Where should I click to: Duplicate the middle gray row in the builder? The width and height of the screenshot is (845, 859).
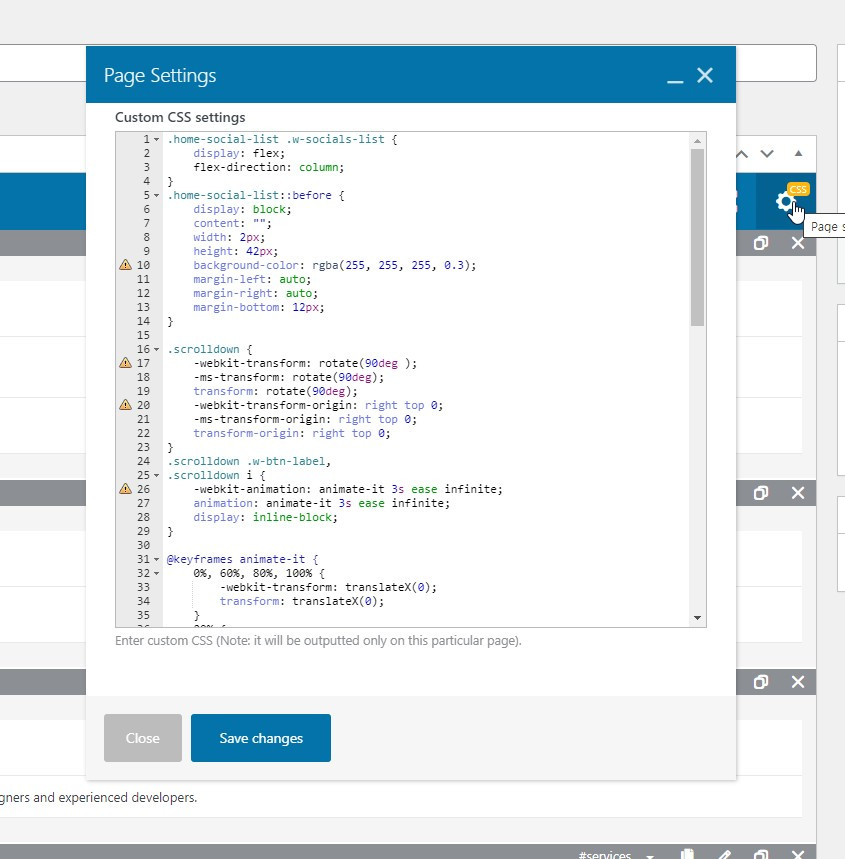click(x=761, y=493)
